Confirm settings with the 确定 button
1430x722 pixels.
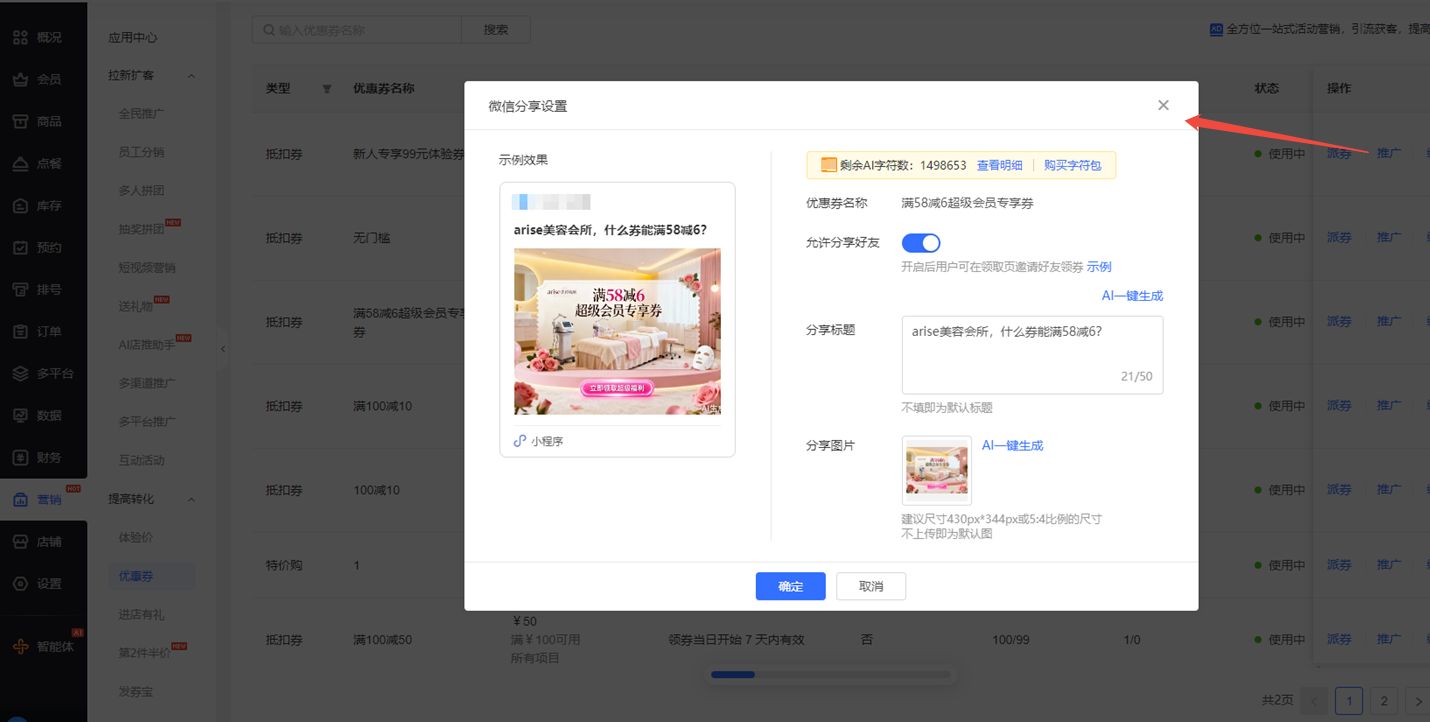pyautogui.click(x=790, y=586)
